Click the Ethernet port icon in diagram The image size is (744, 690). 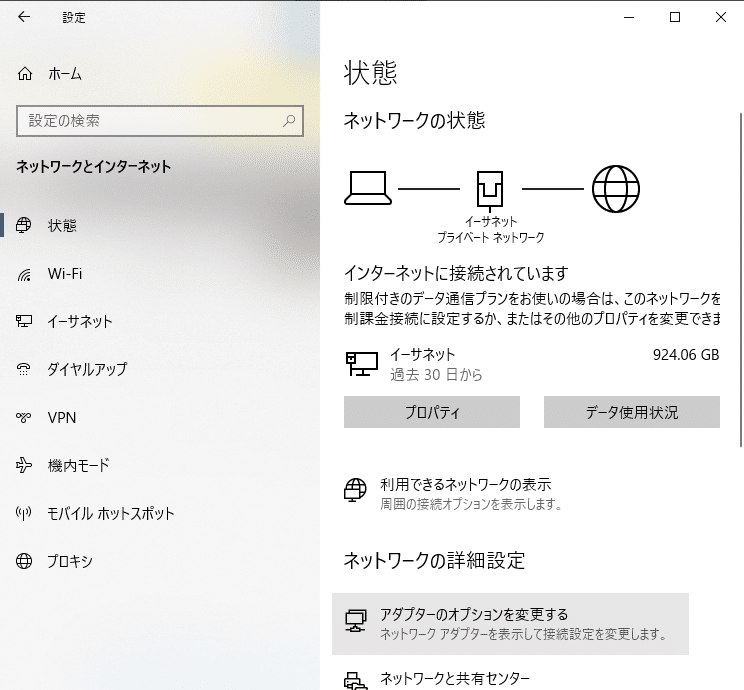point(490,191)
